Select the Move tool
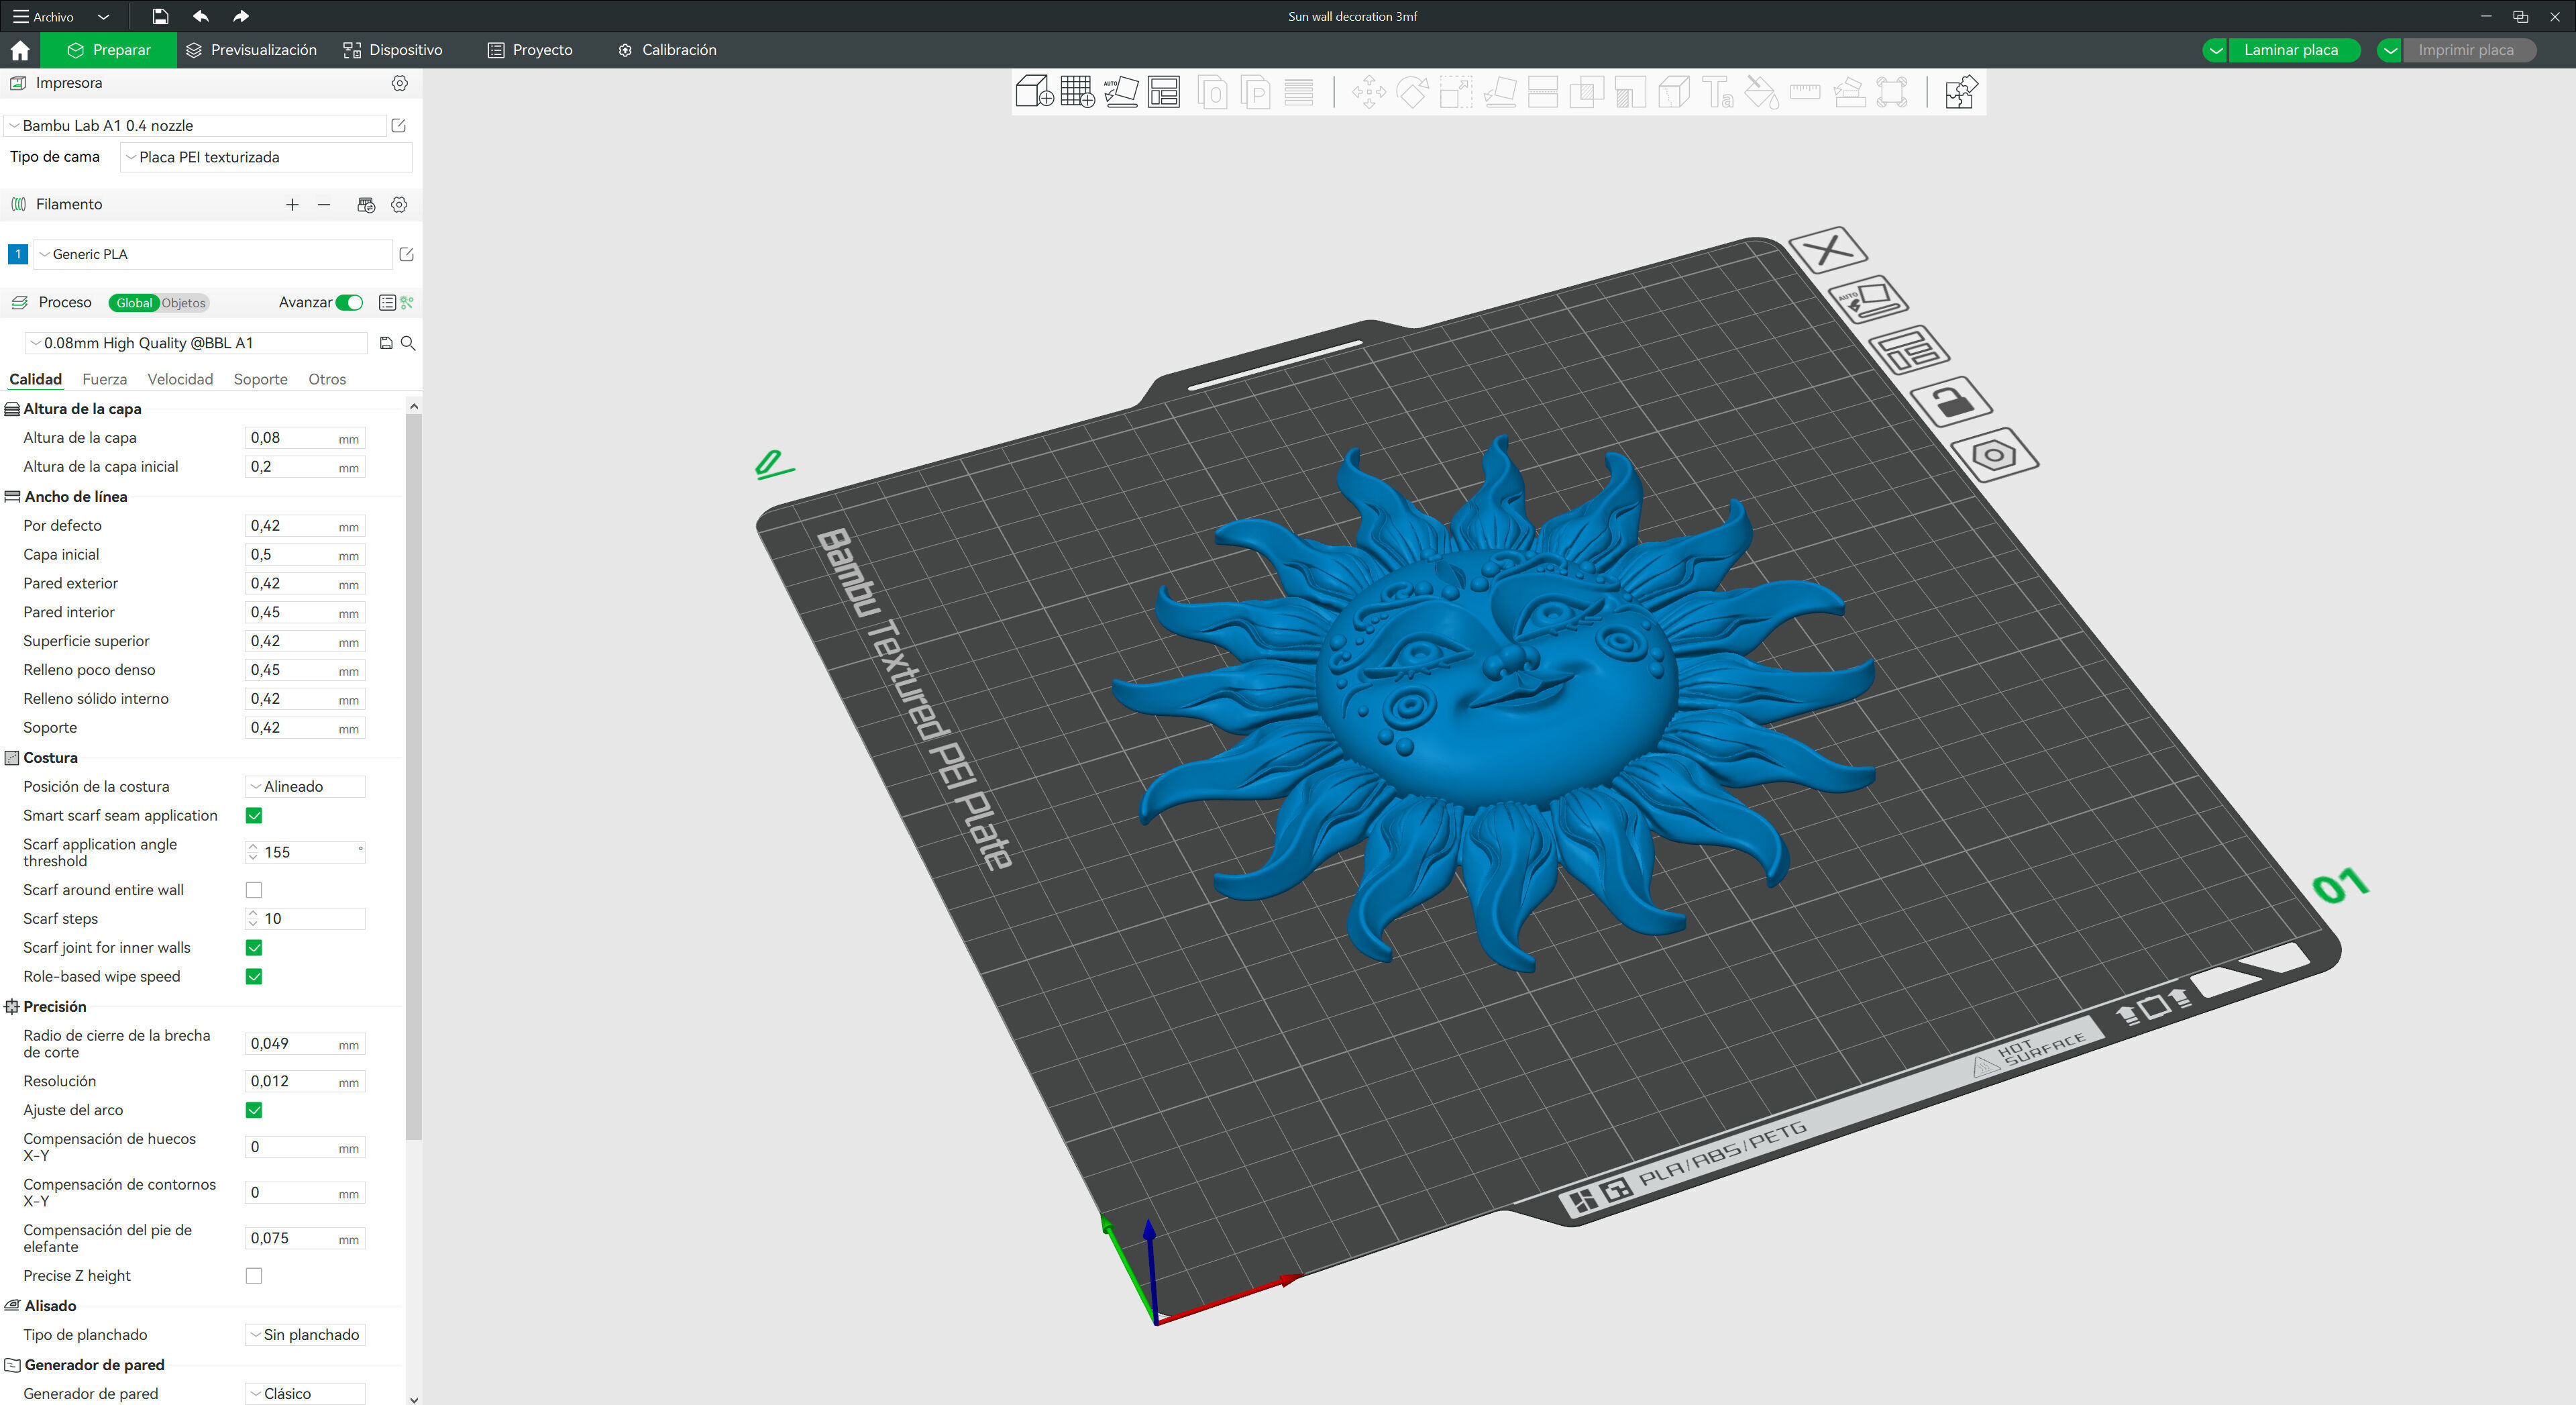 (x=1368, y=93)
